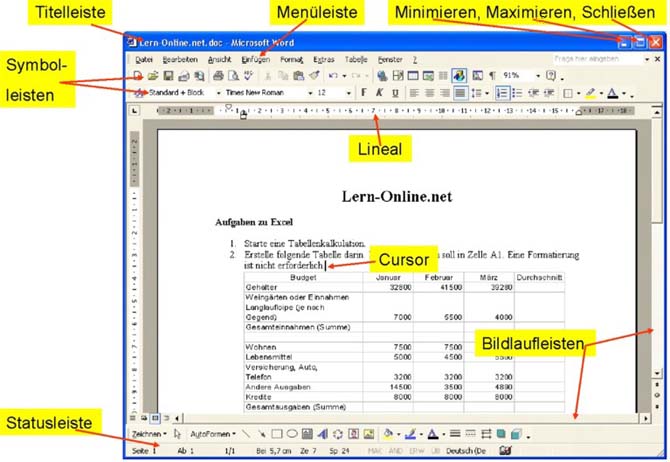The height and width of the screenshot is (462, 670).
Task: Click the Paste clipboard icon
Action: (298, 76)
